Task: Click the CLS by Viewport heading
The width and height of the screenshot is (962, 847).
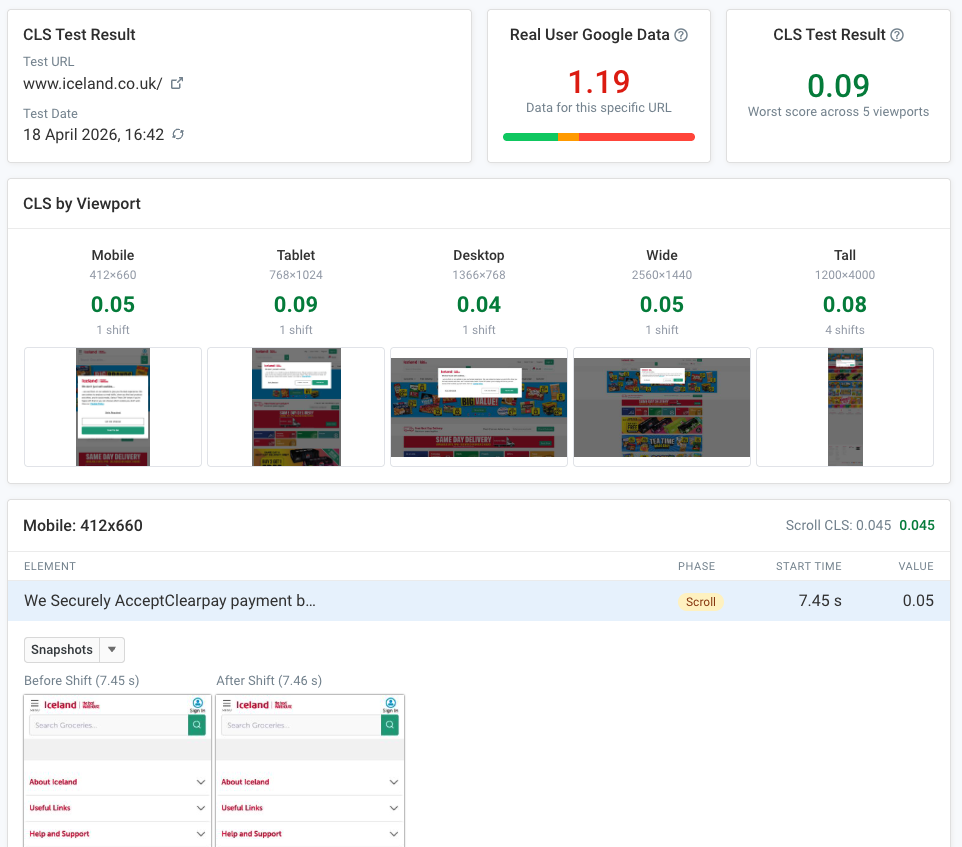Action: (x=82, y=204)
